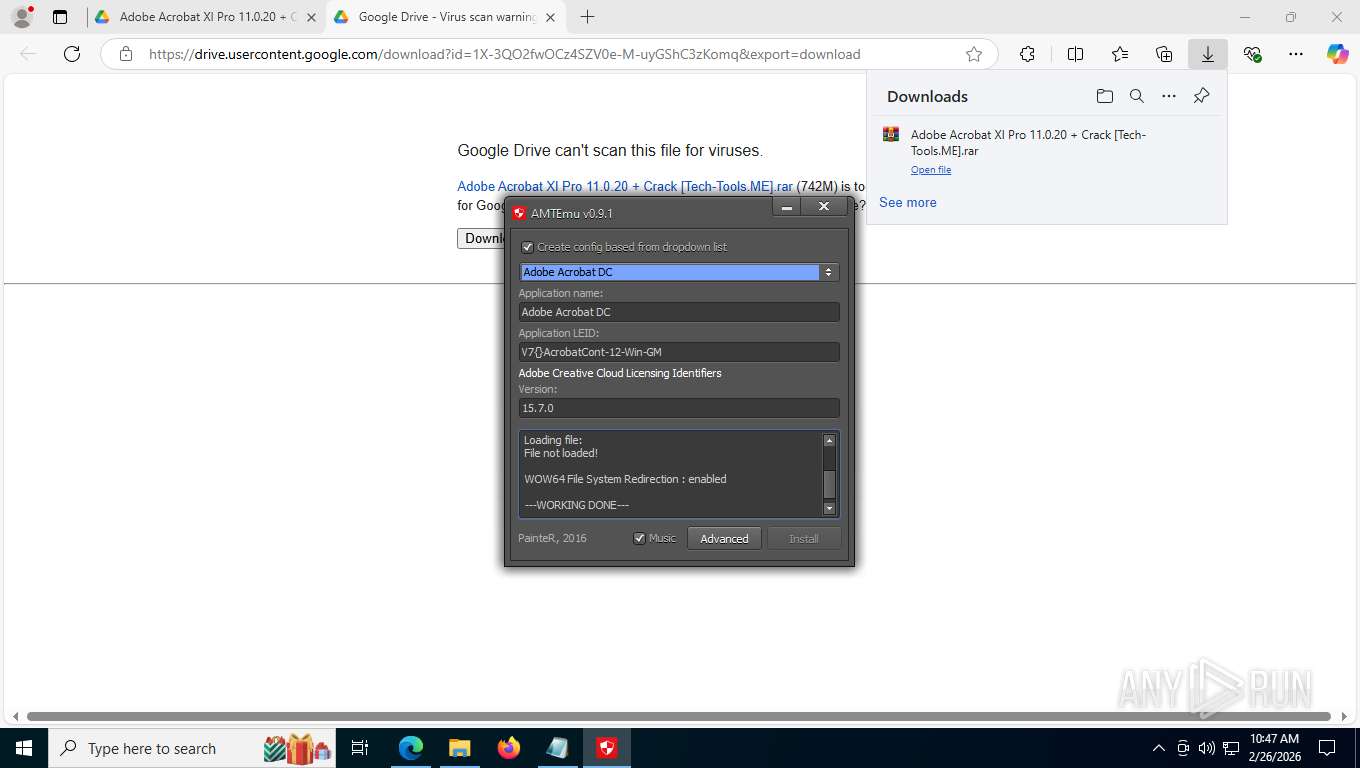Open Browser essentials heart icon
Screen dimensions: 1360x768
pyautogui.click(x=1252, y=54)
